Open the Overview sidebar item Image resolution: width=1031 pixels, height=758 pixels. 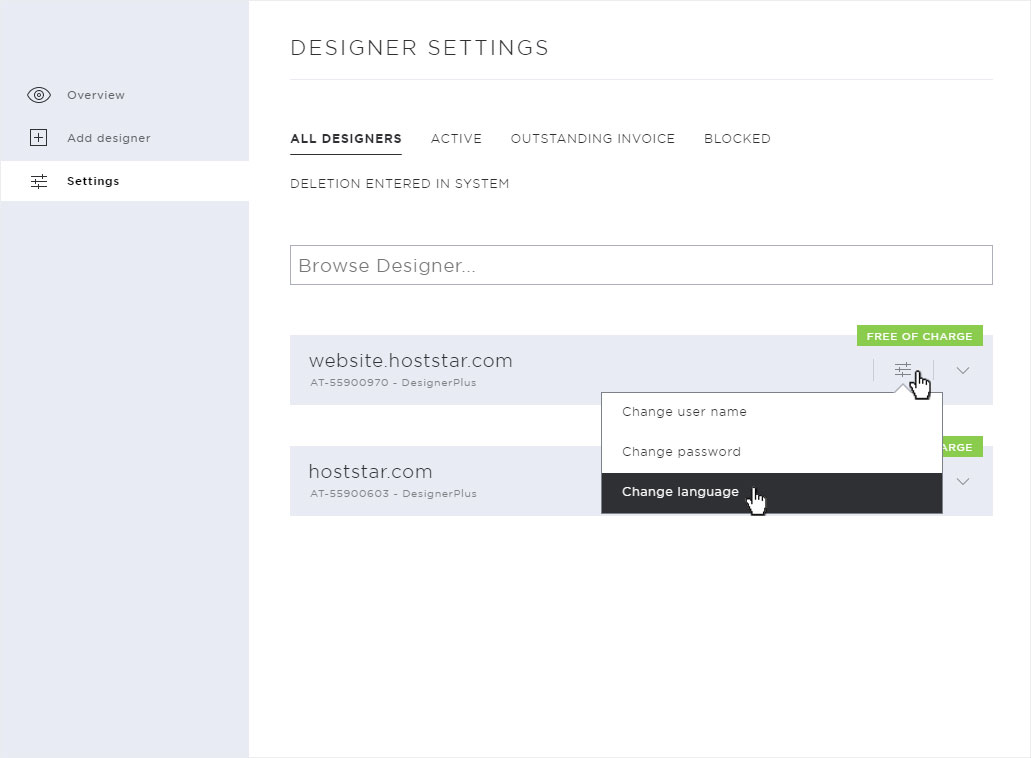point(125,95)
